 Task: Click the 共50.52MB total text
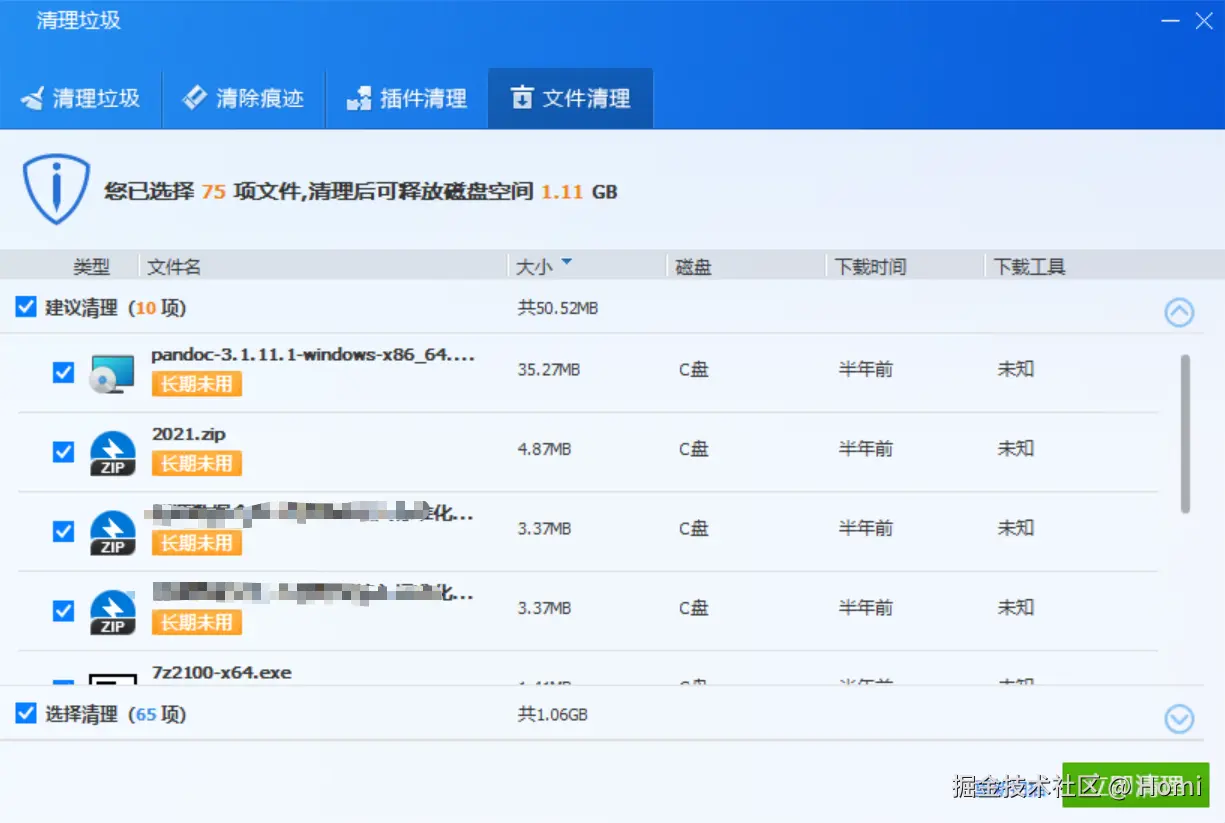558,308
